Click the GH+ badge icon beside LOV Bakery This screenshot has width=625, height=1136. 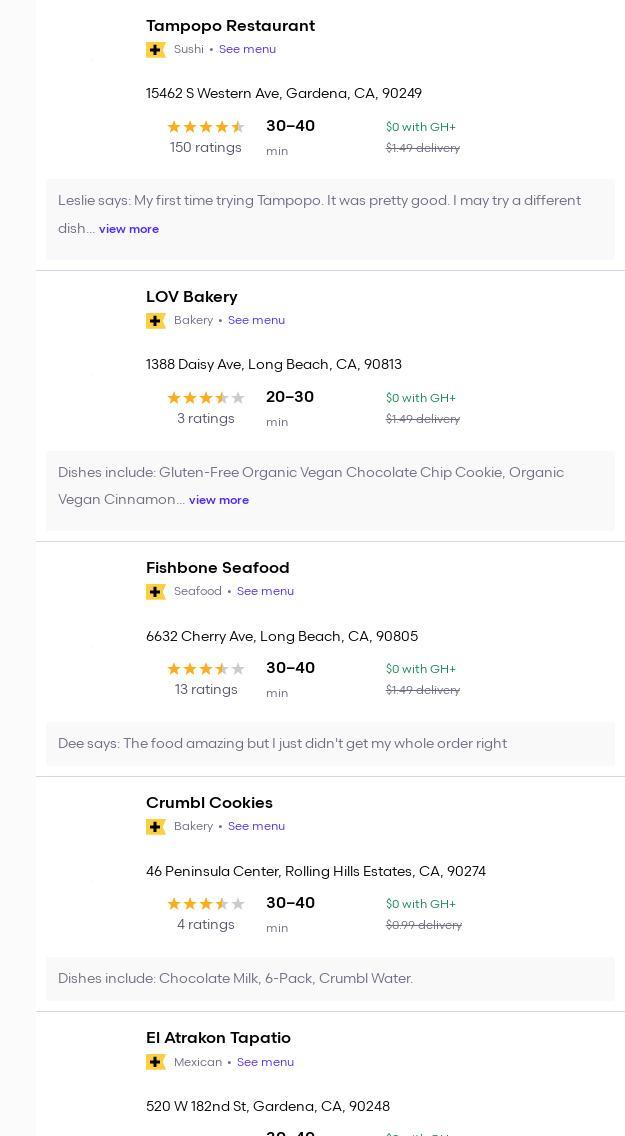click(155, 321)
